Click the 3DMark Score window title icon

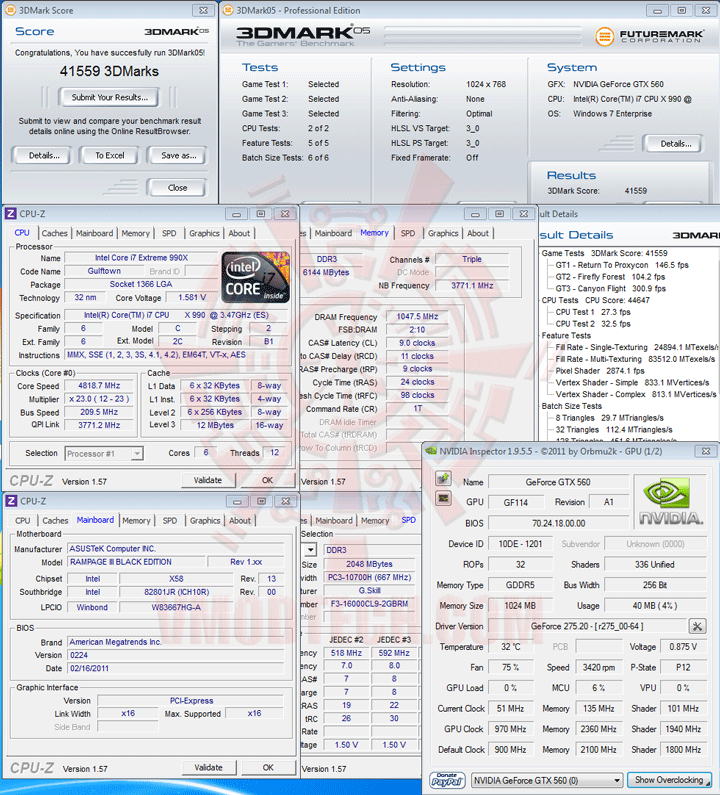tap(10, 10)
